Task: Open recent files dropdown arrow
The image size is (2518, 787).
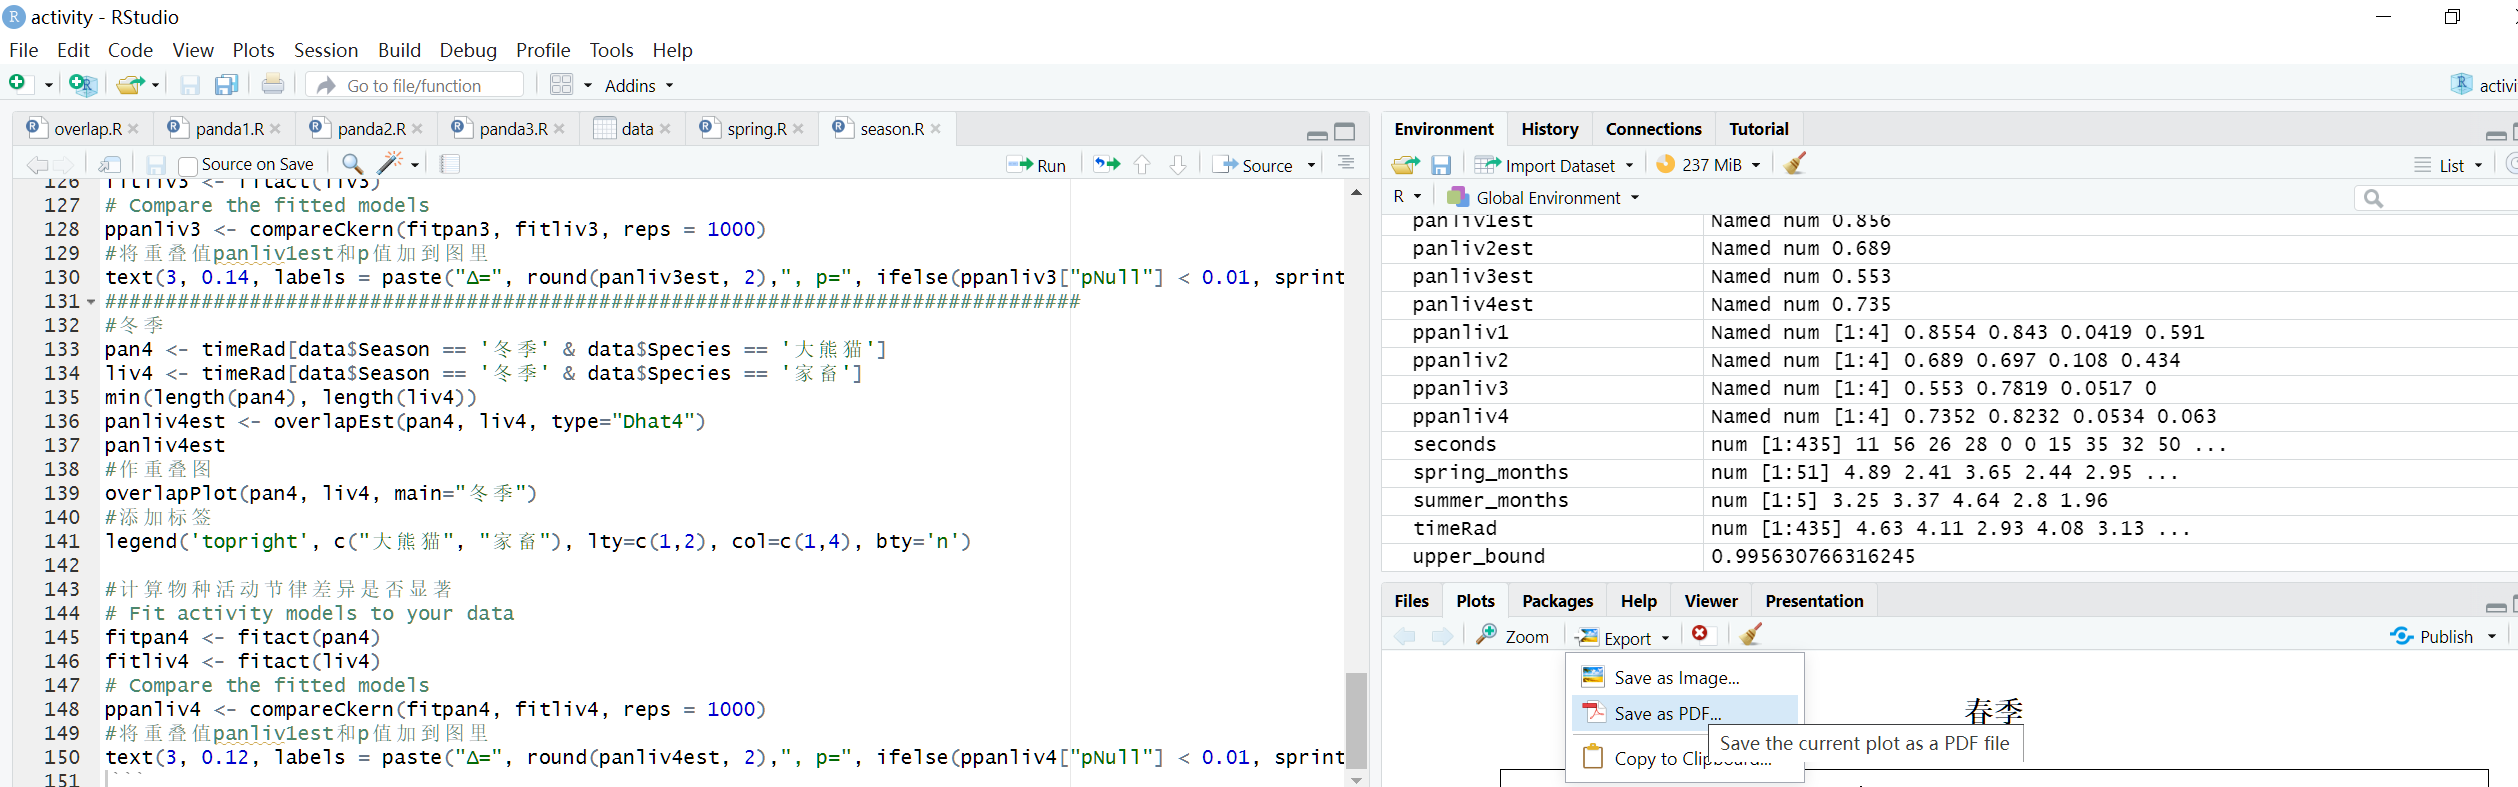Action: (x=155, y=86)
